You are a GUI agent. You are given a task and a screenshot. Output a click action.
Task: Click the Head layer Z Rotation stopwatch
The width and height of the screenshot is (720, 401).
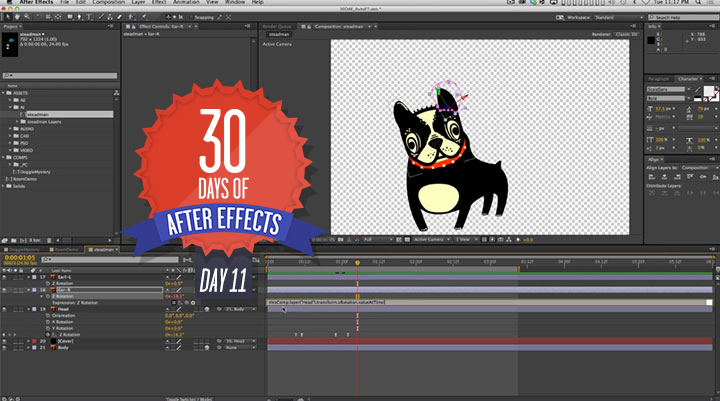coord(48,335)
